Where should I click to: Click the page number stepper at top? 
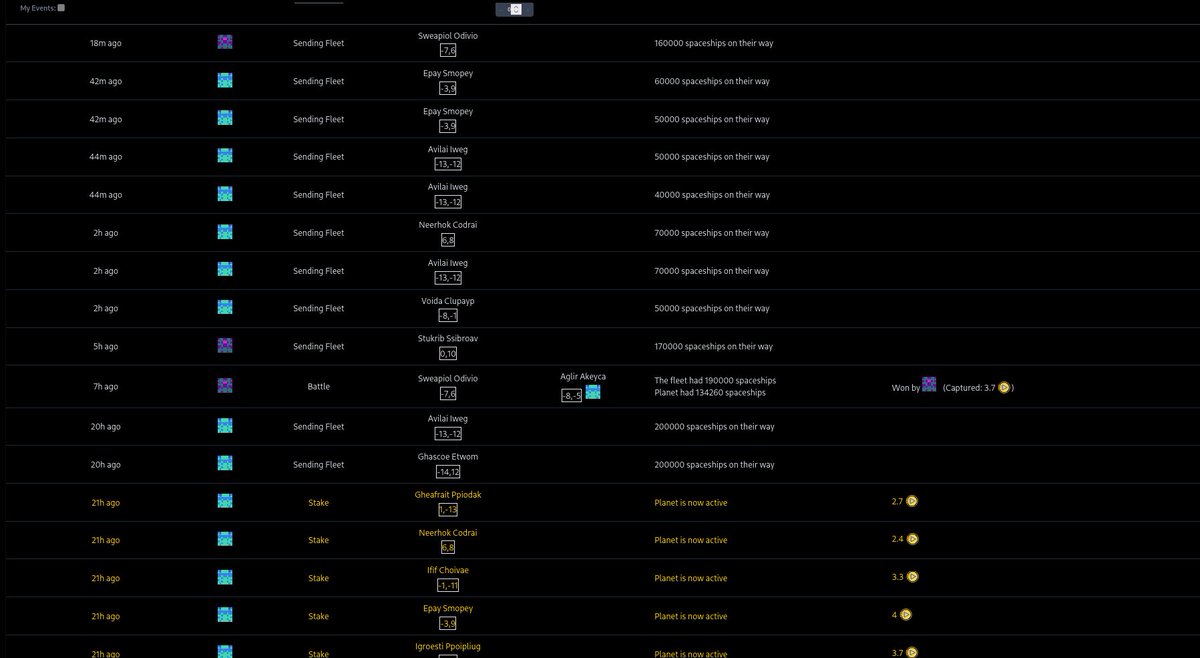[x=514, y=9]
